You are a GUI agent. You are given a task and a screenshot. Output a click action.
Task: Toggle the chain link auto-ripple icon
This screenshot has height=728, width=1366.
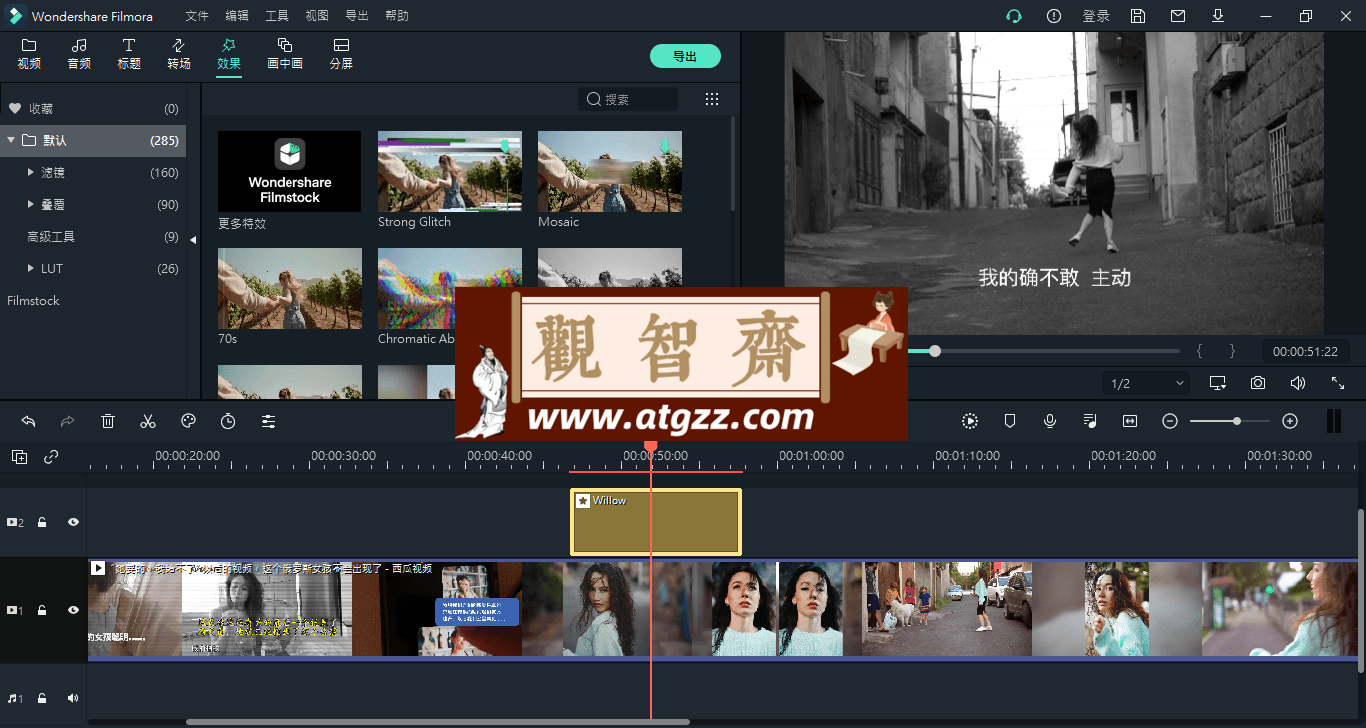point(51,457)
